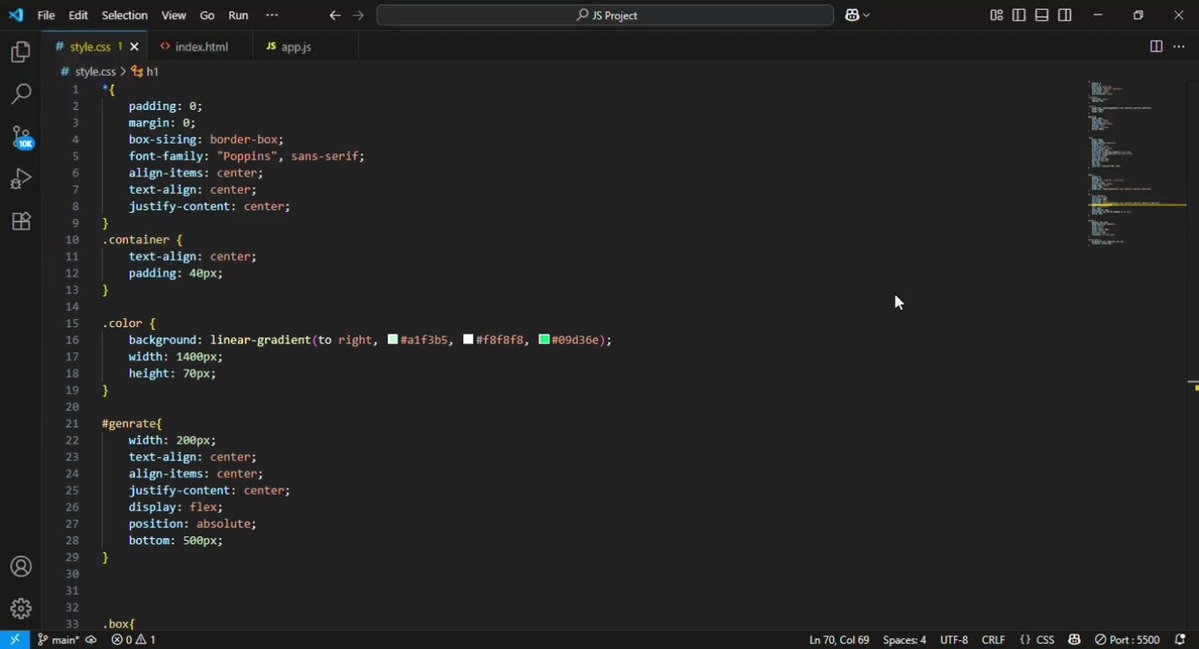Click Customize Layout icon

pos(996,15)
